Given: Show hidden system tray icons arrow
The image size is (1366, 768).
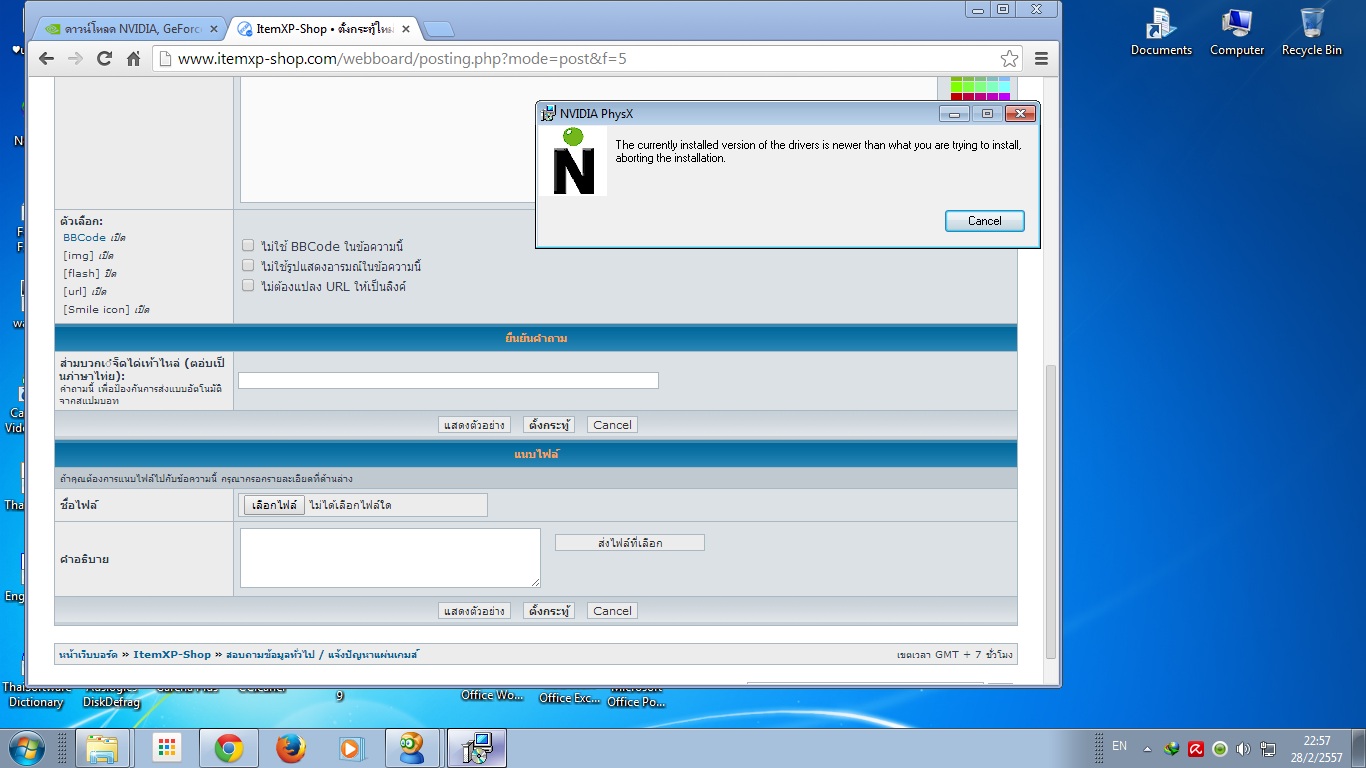Looking at the screenshot, I should click(x=1147, y=748).
